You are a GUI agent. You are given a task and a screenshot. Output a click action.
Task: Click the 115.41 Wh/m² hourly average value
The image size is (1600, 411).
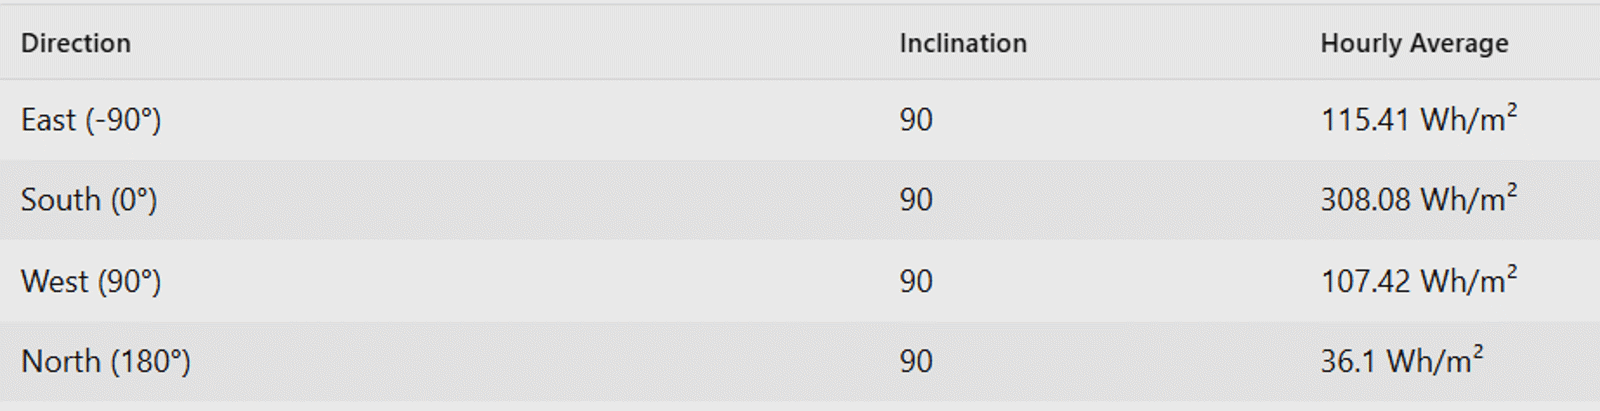tap(1418, 120)
